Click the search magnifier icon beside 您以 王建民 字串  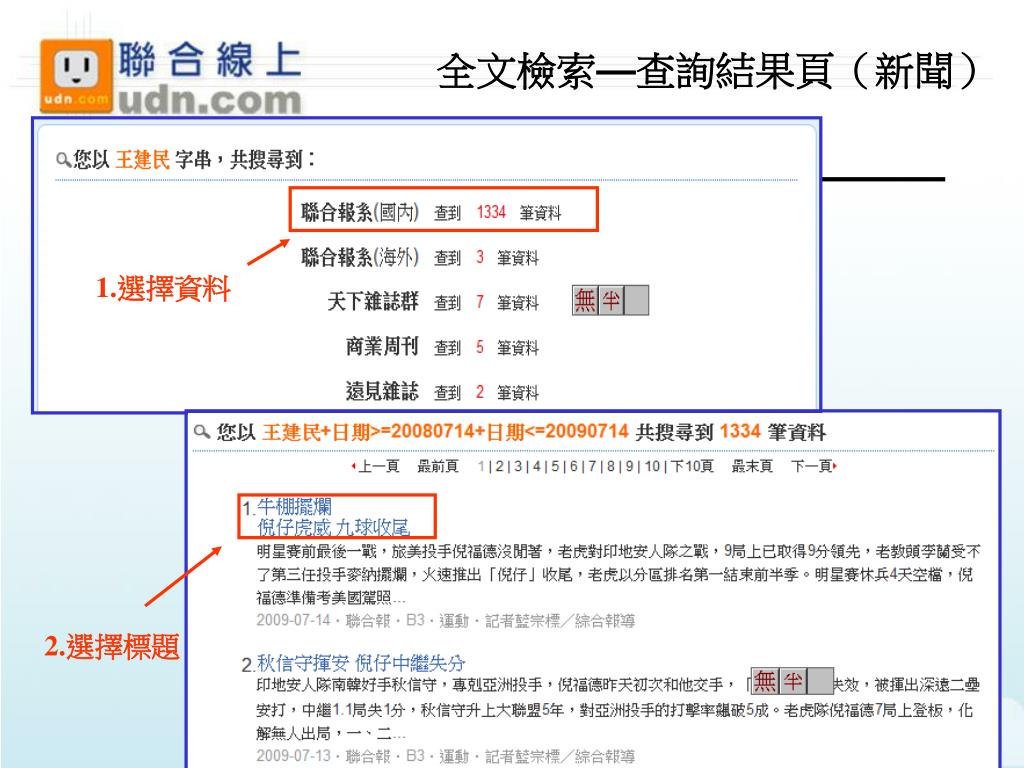63,159
